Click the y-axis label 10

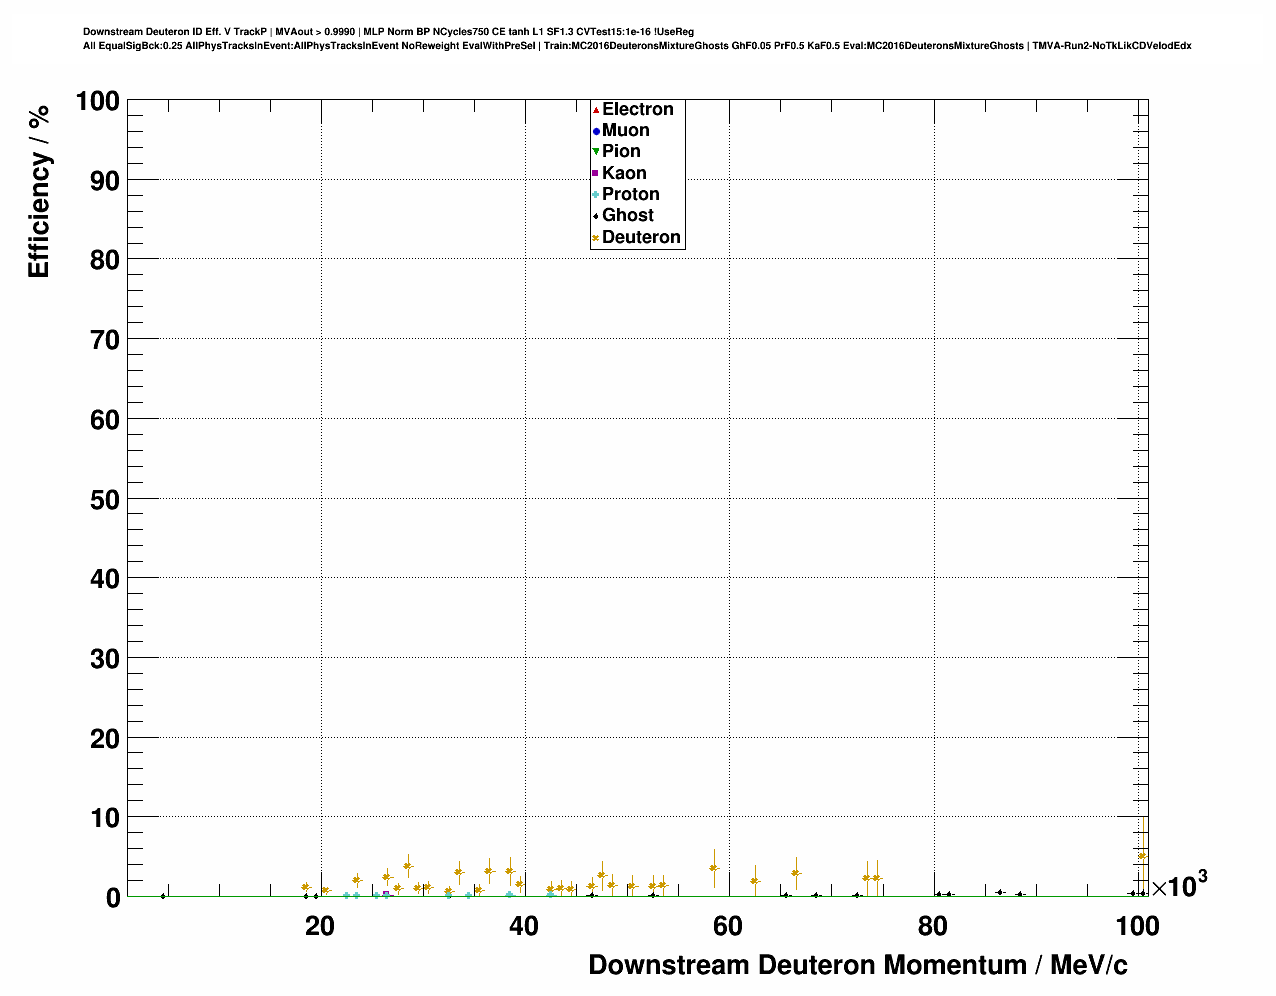[x=105, y=818]
